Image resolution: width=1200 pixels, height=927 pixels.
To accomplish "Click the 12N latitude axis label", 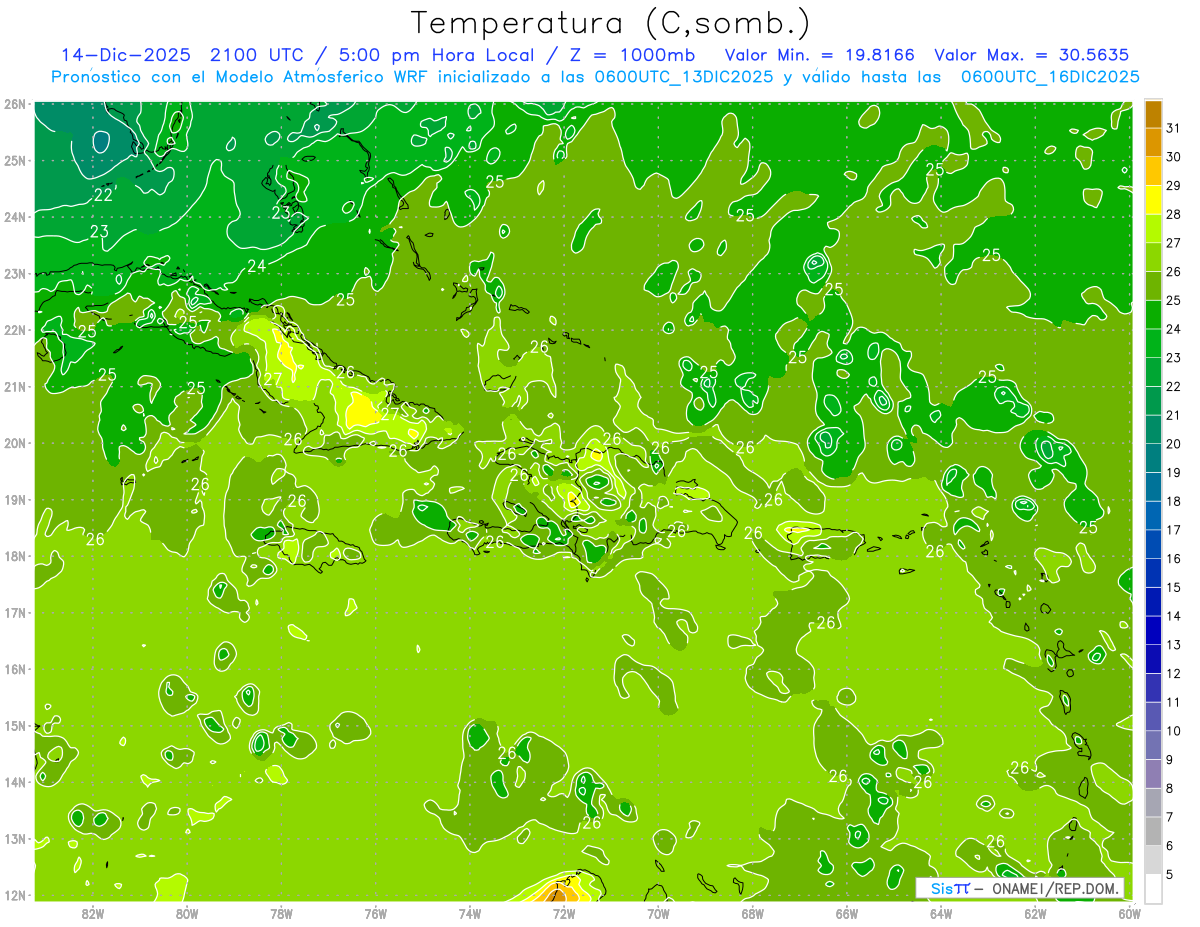I will pyautogui.click(x=14, y=895).
